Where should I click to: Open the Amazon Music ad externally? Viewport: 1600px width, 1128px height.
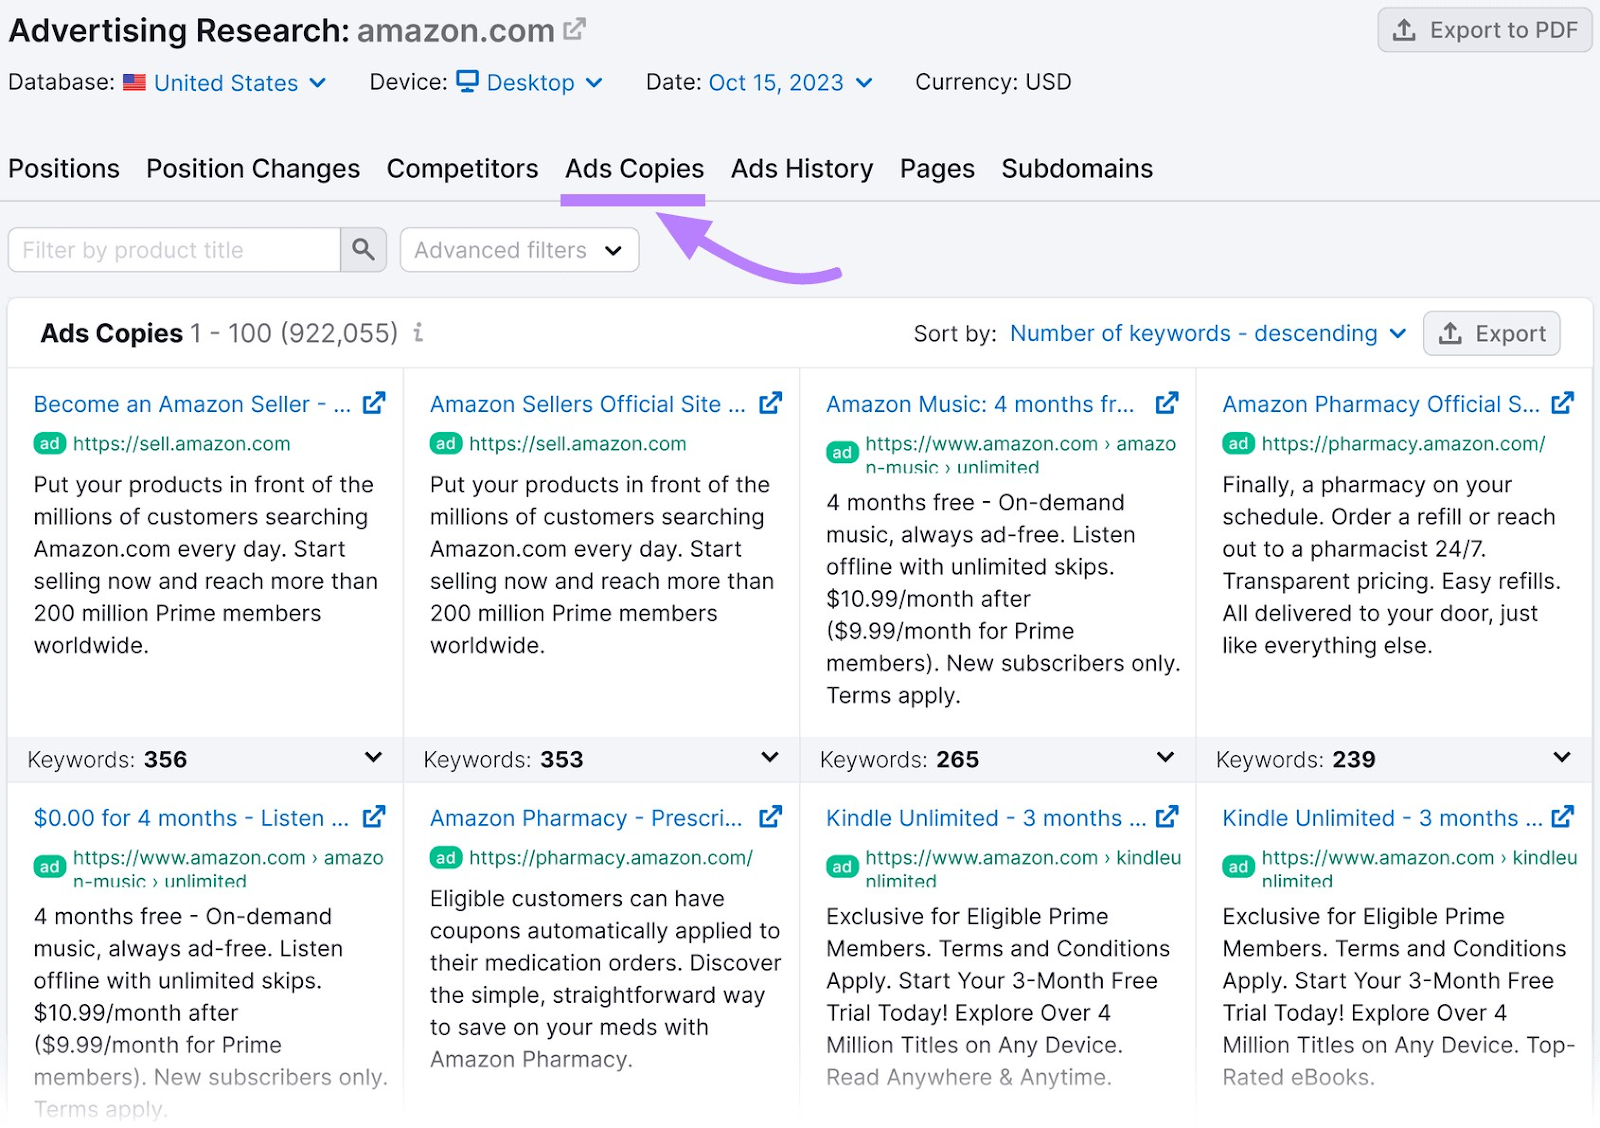pyautogui.click(x=1167, y=403)
